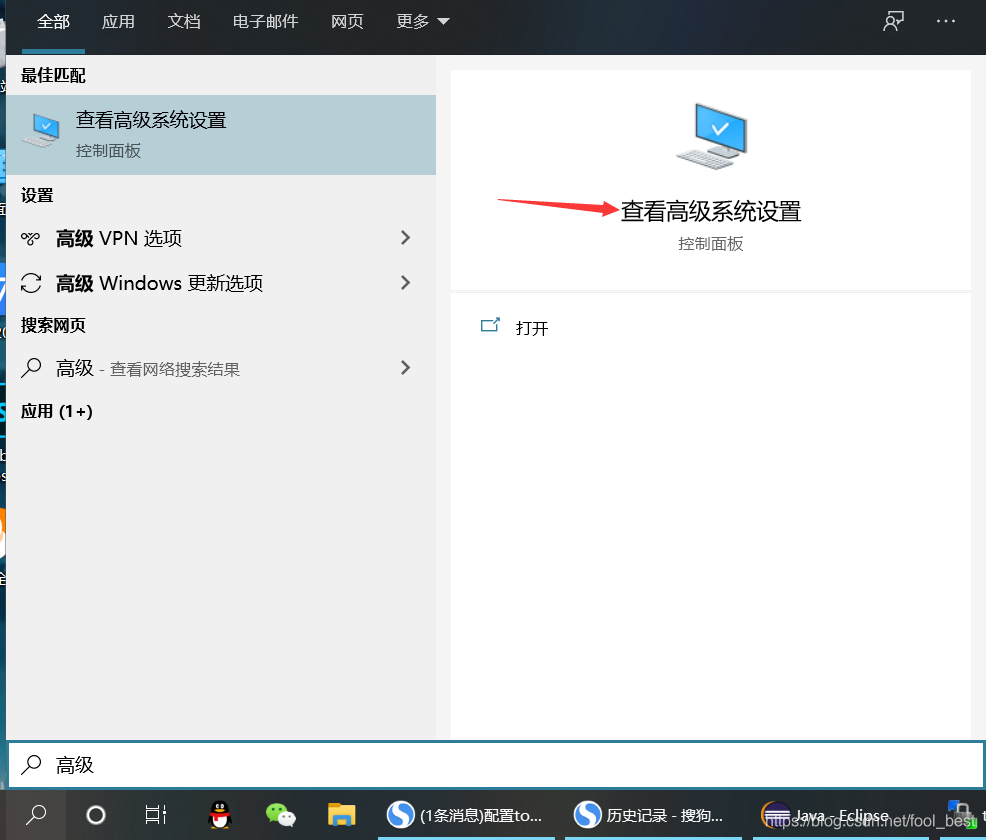
Task: Click the 搜索网页 section header
Action: tap(53, 325)
